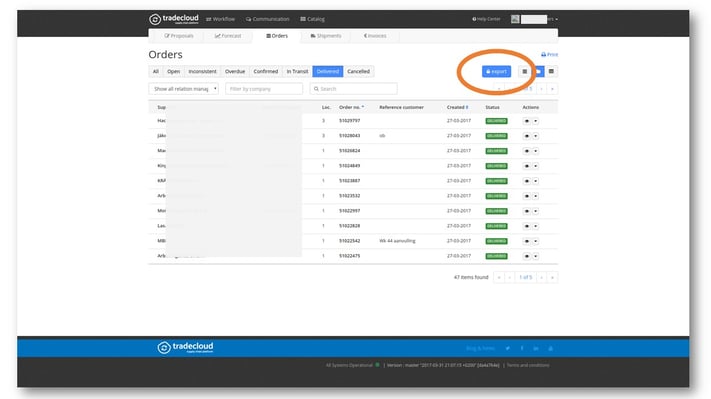View order 51023532 with the eye icon
711x399 pixels.
tap(526, 196)
